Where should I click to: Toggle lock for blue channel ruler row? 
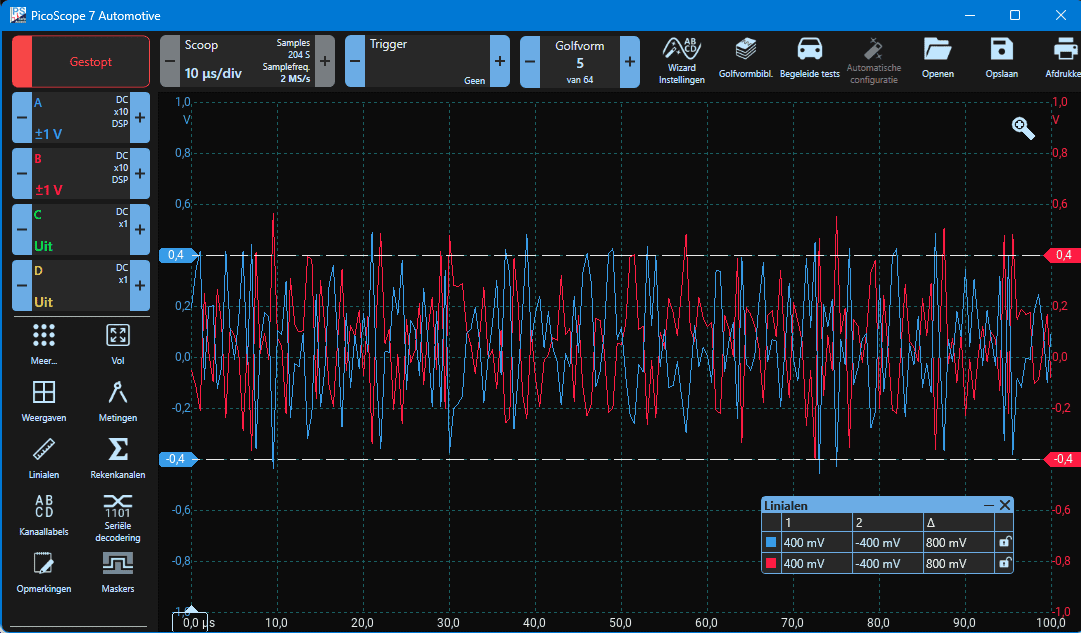coord(1004,542)
